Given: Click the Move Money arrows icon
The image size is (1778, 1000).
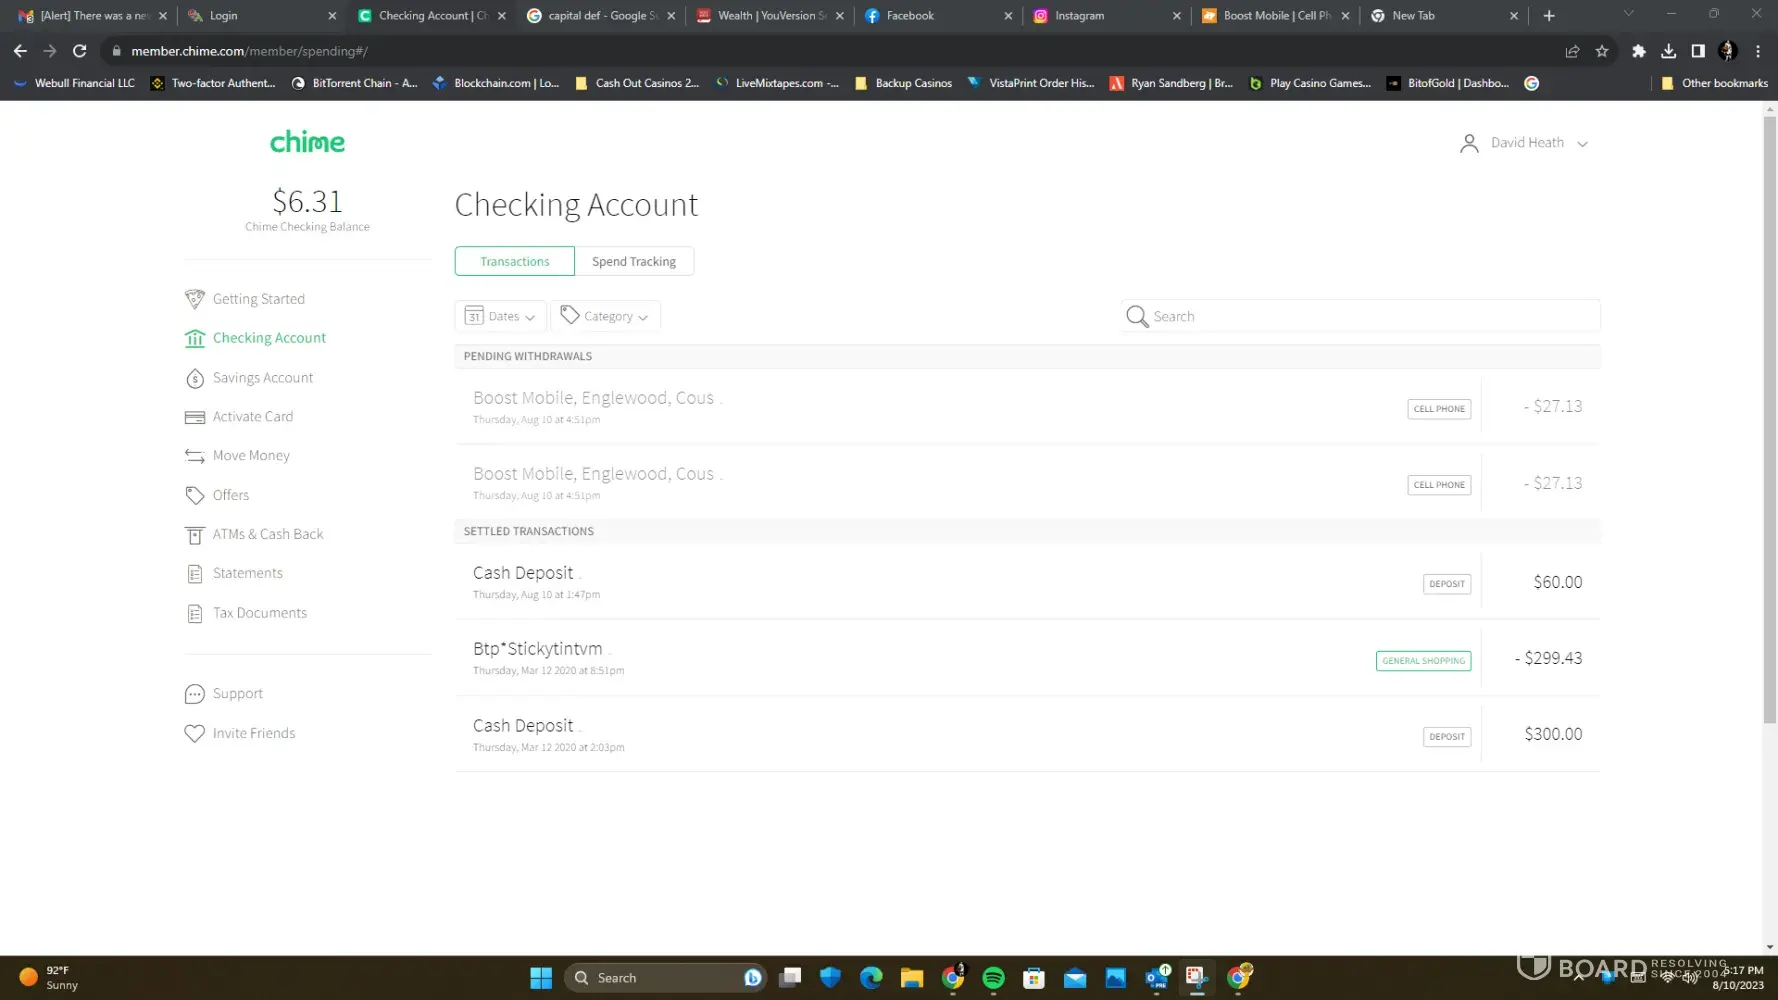Looking at the screenshot, I should click(x=195, y=456).
